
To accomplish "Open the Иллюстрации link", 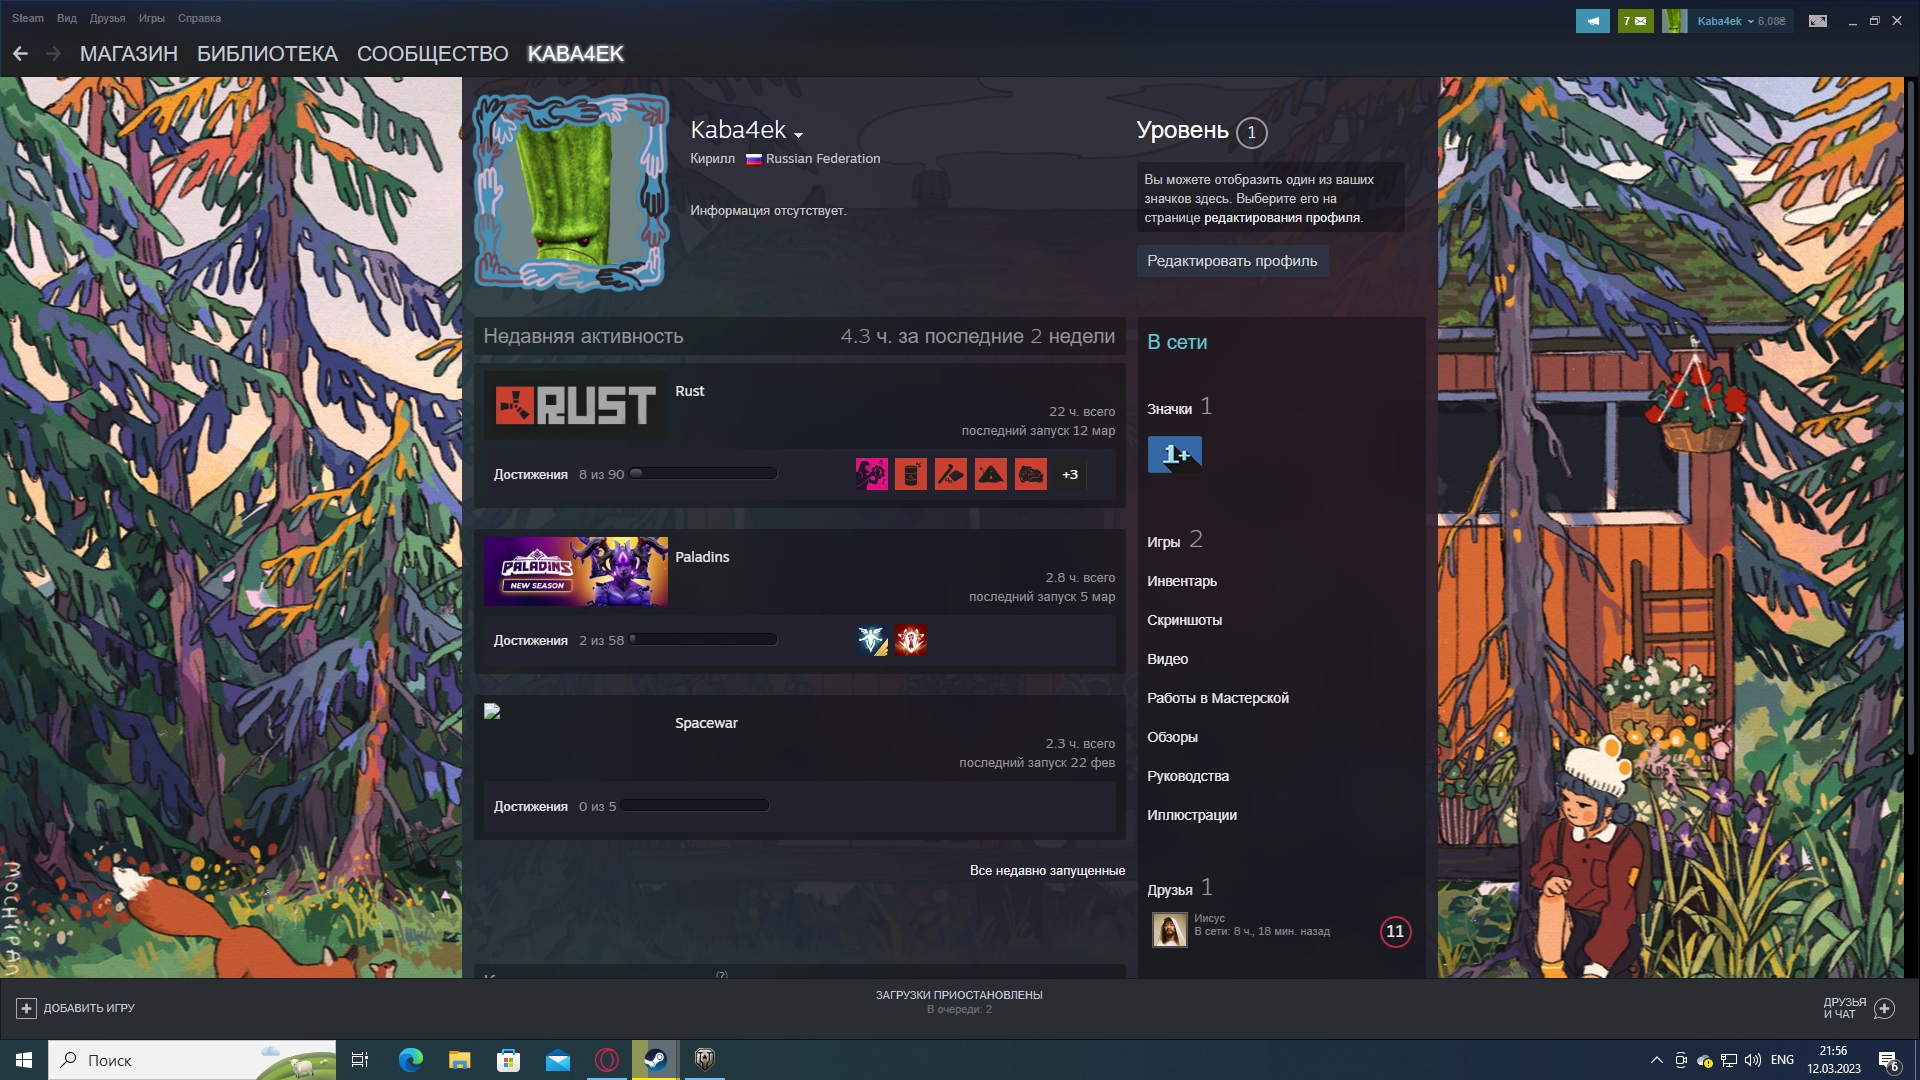I will pos(1192,815).
